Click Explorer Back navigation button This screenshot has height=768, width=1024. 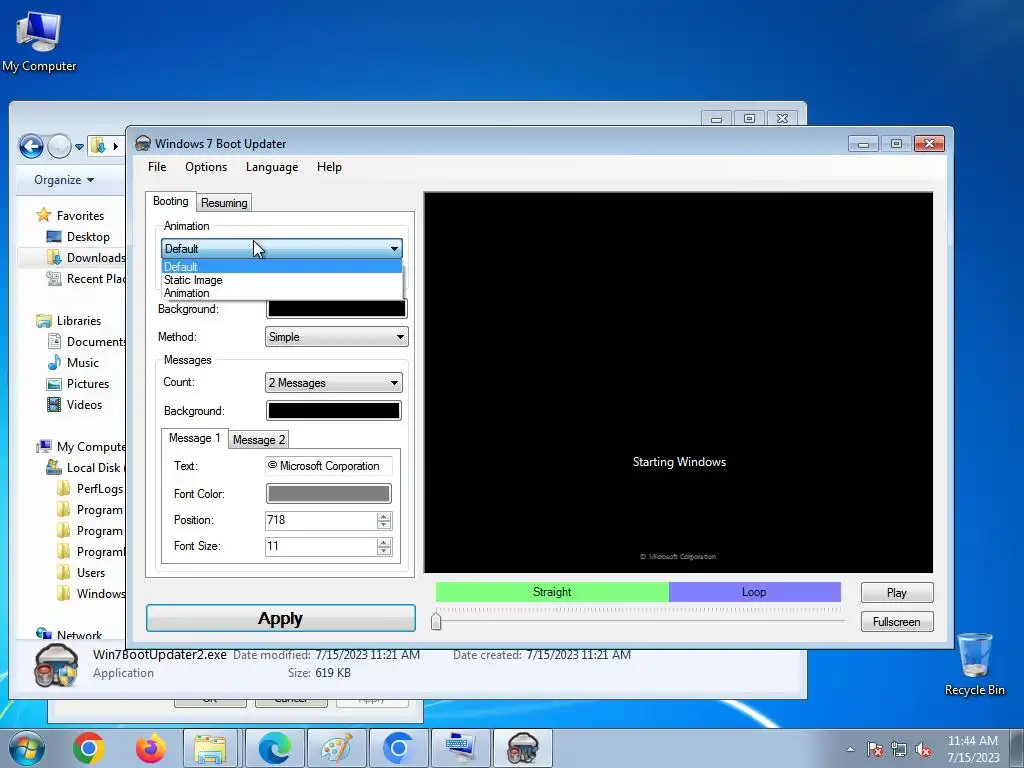click(x=31, y=146)
